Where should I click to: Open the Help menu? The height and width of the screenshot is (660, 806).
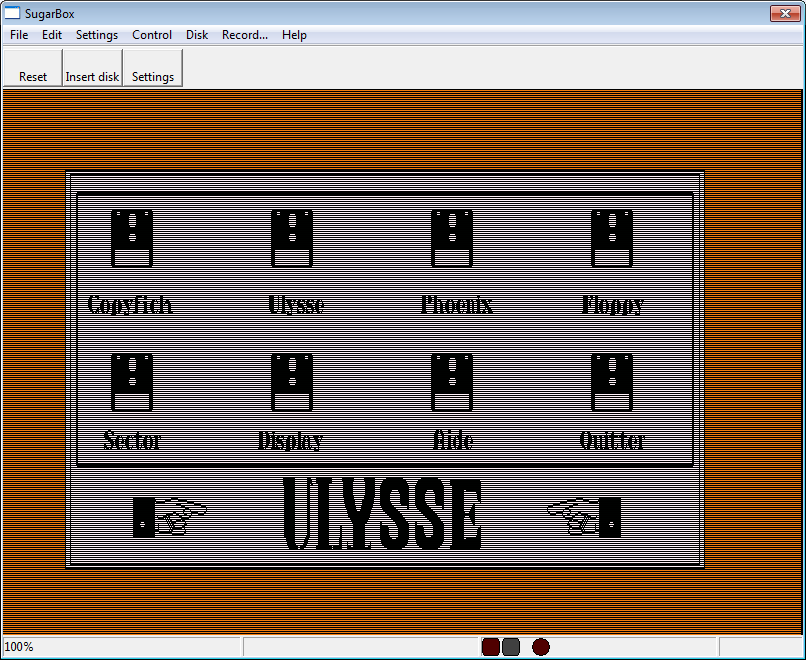294,35
